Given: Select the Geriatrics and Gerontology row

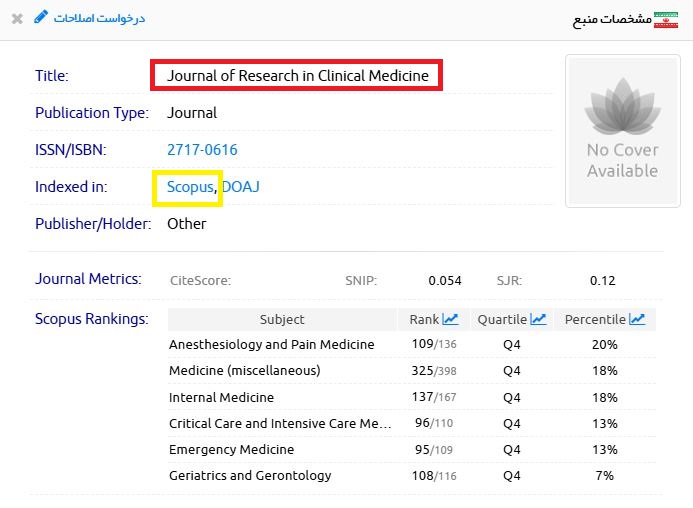Looking at the screenshot, I should click(250, 475).
